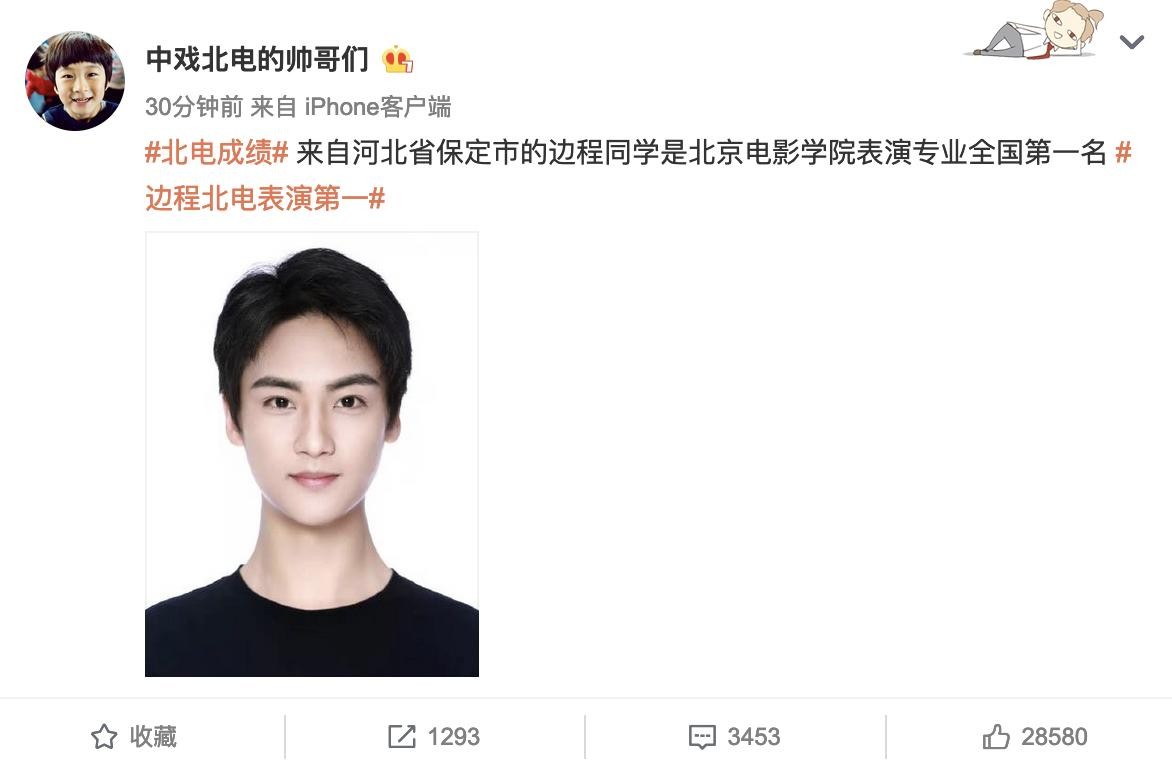Click the crown membership badge icon
Viewport: 1172px width, 764px height.
(x=398, y=59)
